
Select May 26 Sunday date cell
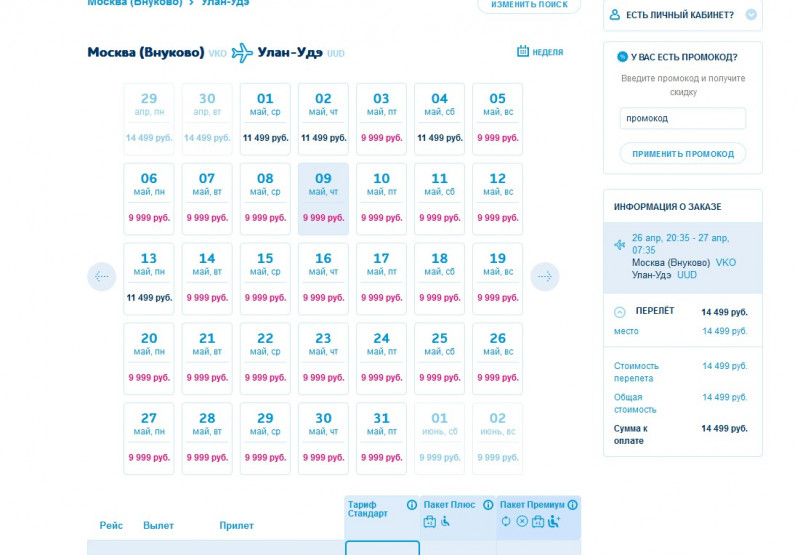tap(498, 359)
